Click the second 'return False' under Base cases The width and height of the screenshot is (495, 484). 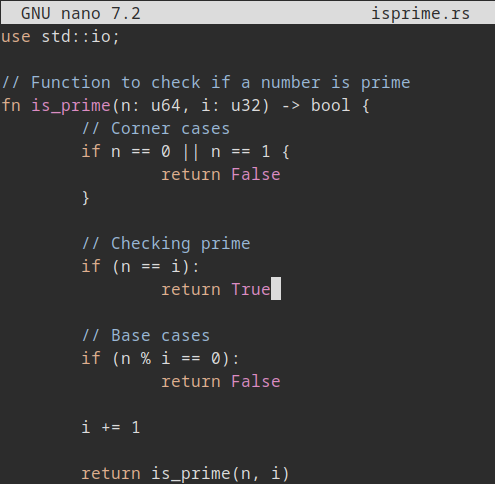[221, 381]
